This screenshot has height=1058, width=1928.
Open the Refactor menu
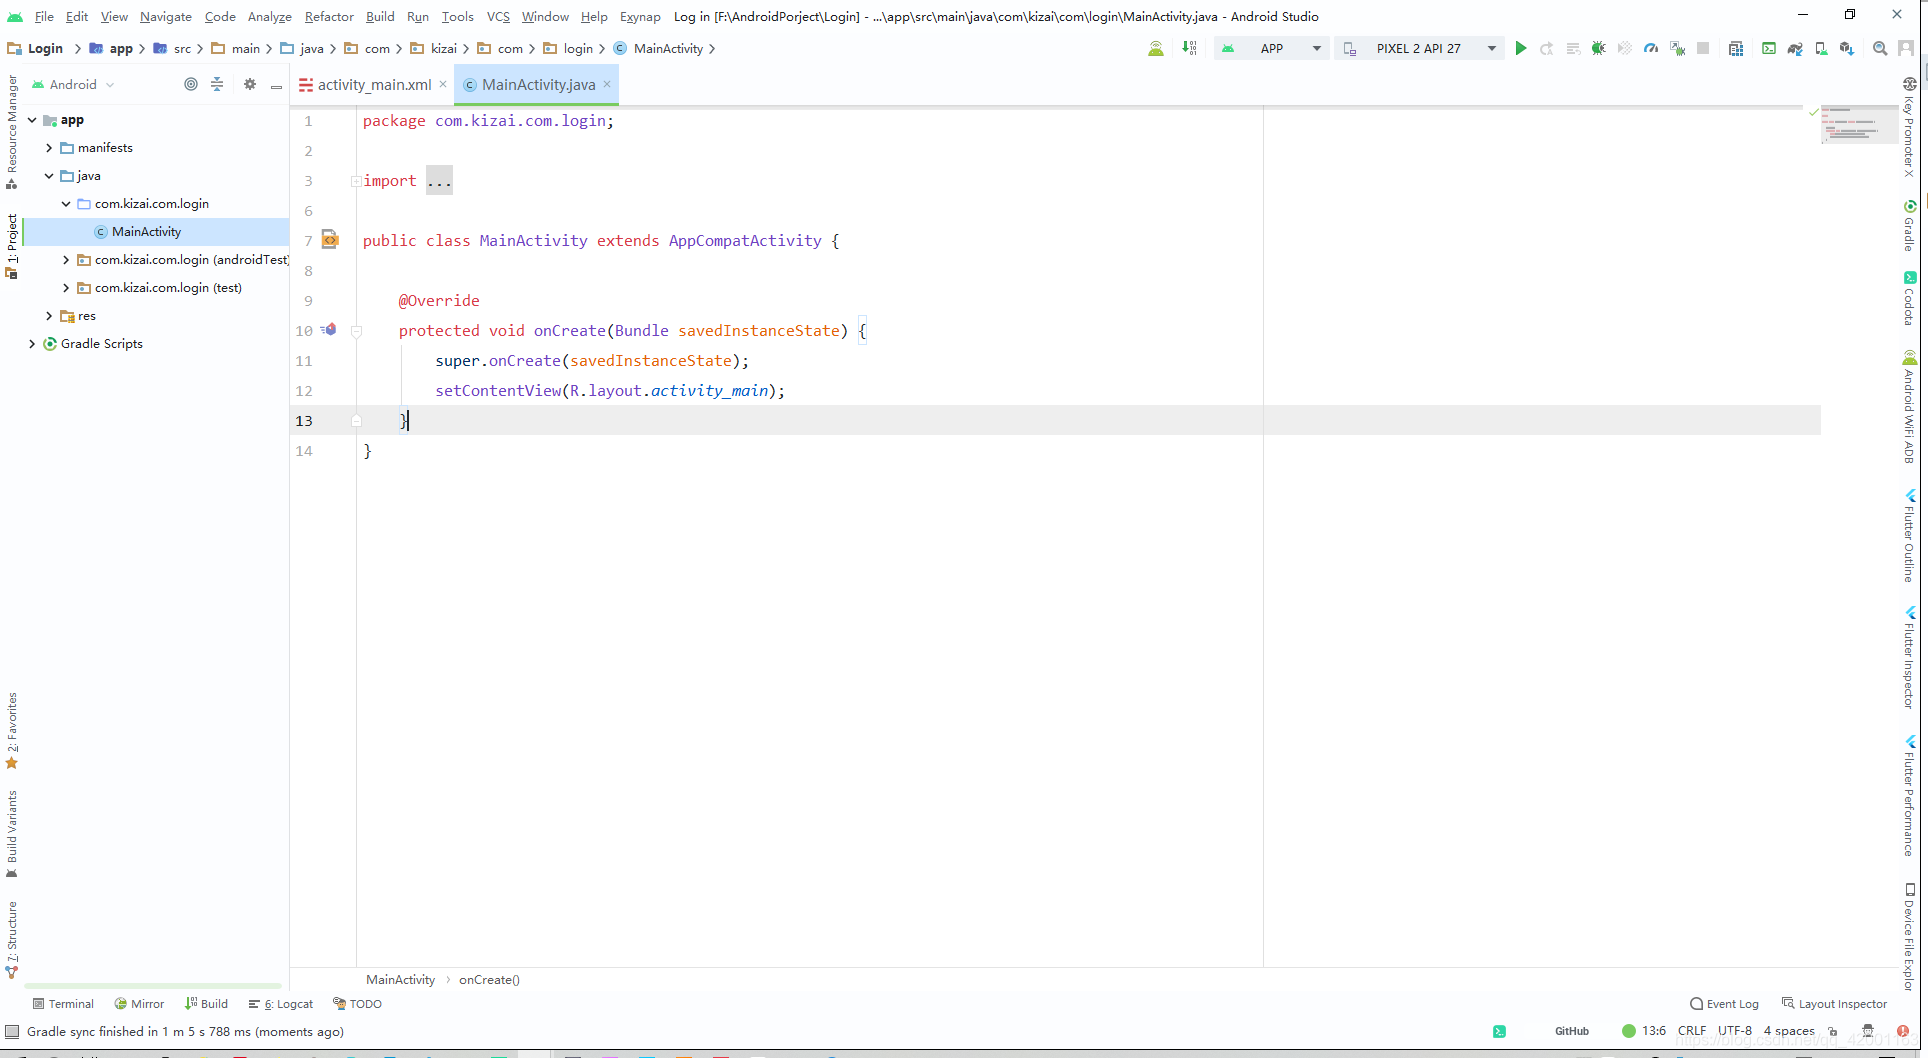(x=329, y=16)
